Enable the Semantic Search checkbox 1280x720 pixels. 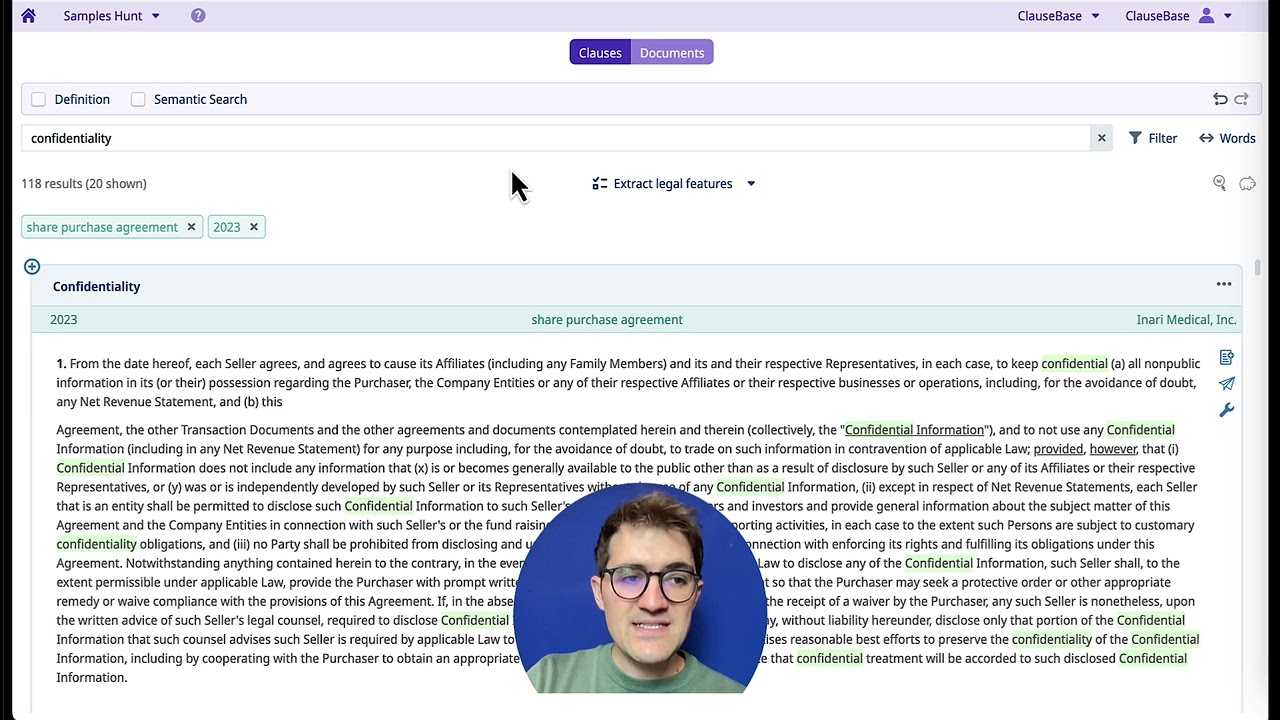pyautogui.click(x=138, y=99)
